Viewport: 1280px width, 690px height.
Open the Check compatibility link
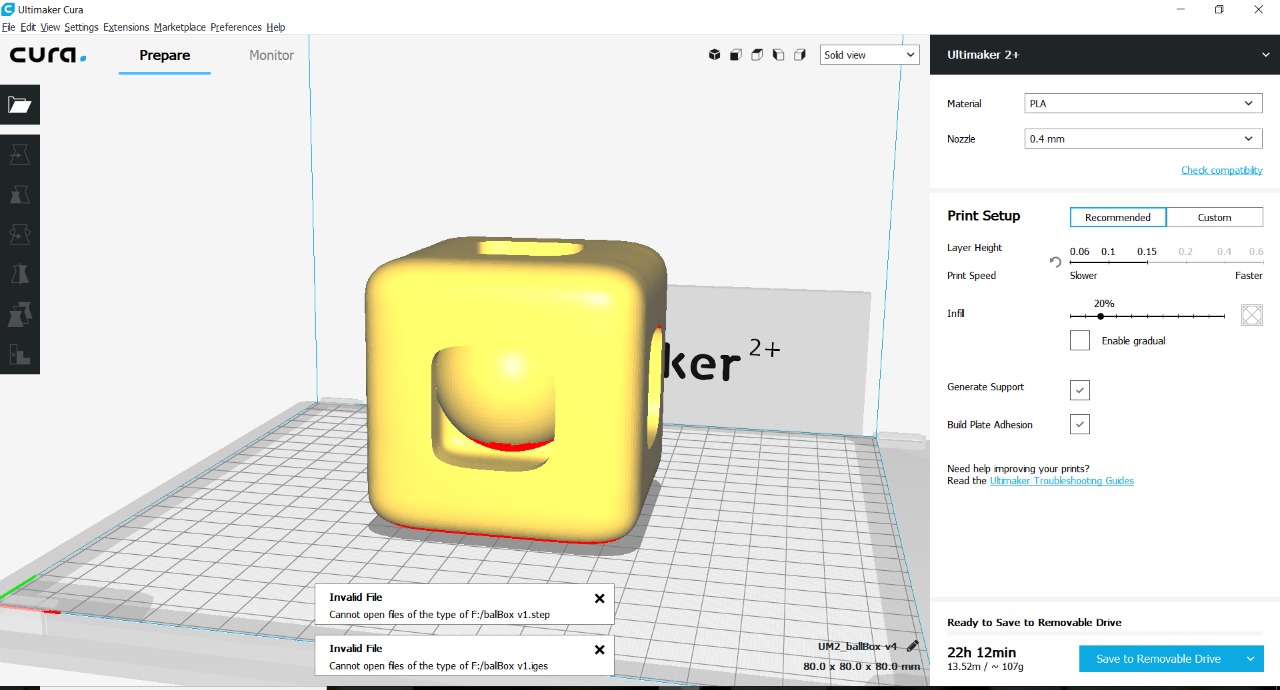pyautogui.click(x=1221, y=170)
